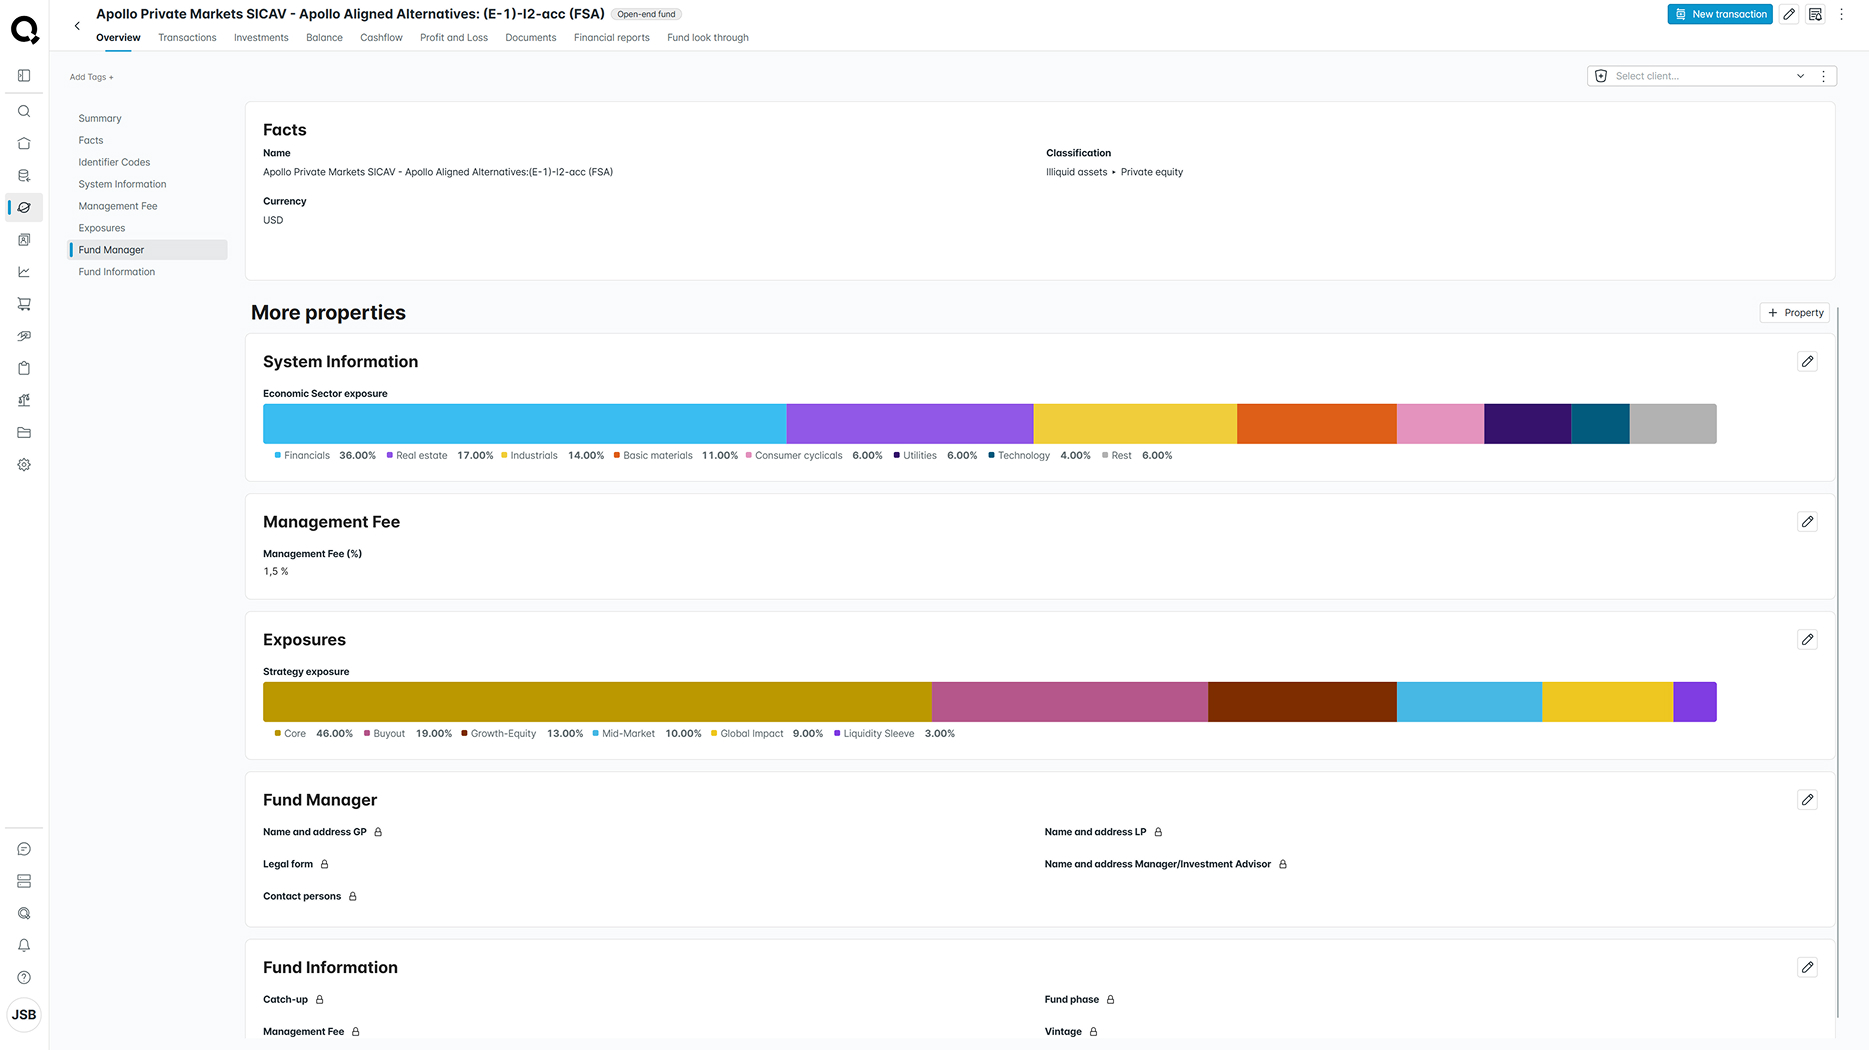Viewport: 1869px width, 1050px height.
Task: Click the pink Buyout strategy bar segment
Action: (x=1070, y=702)
